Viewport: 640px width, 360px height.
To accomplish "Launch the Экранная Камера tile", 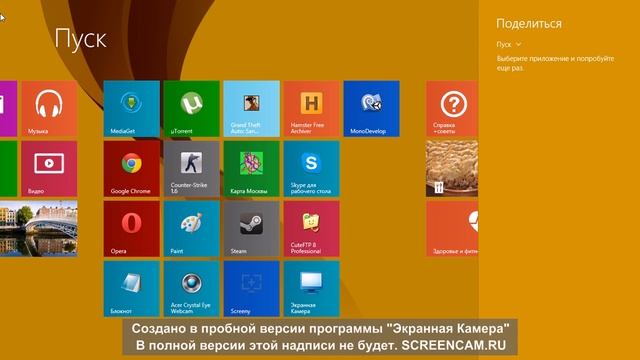I will [x=311, y=289].
